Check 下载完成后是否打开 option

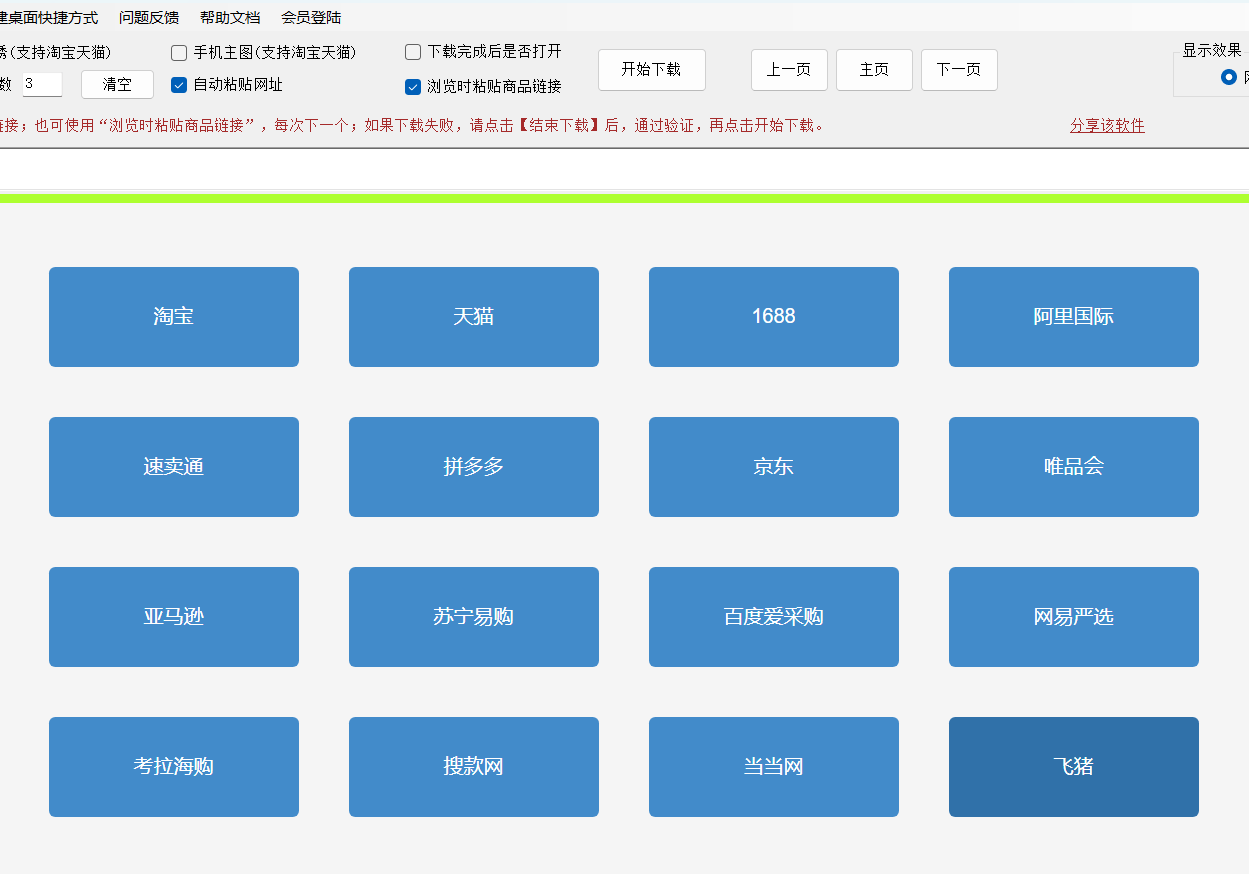tap(413, 52)
